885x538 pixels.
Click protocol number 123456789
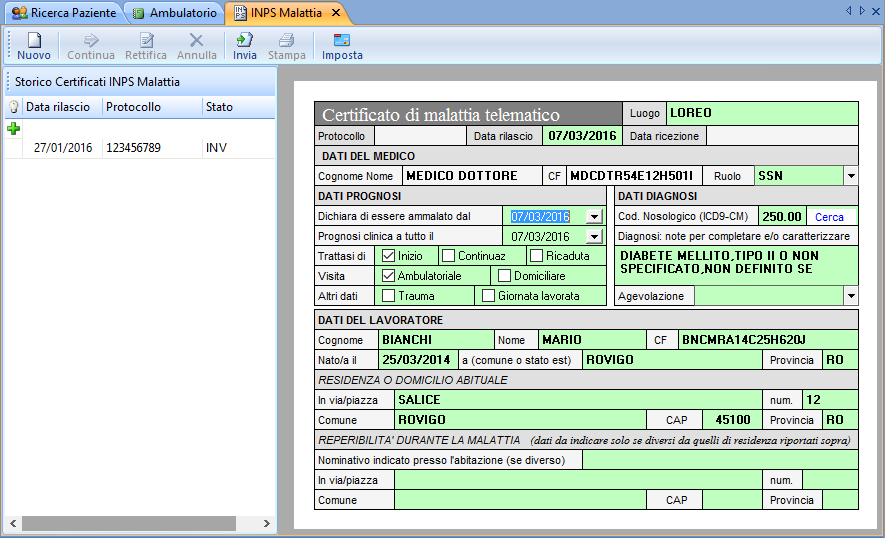click(x=133, y=148)
